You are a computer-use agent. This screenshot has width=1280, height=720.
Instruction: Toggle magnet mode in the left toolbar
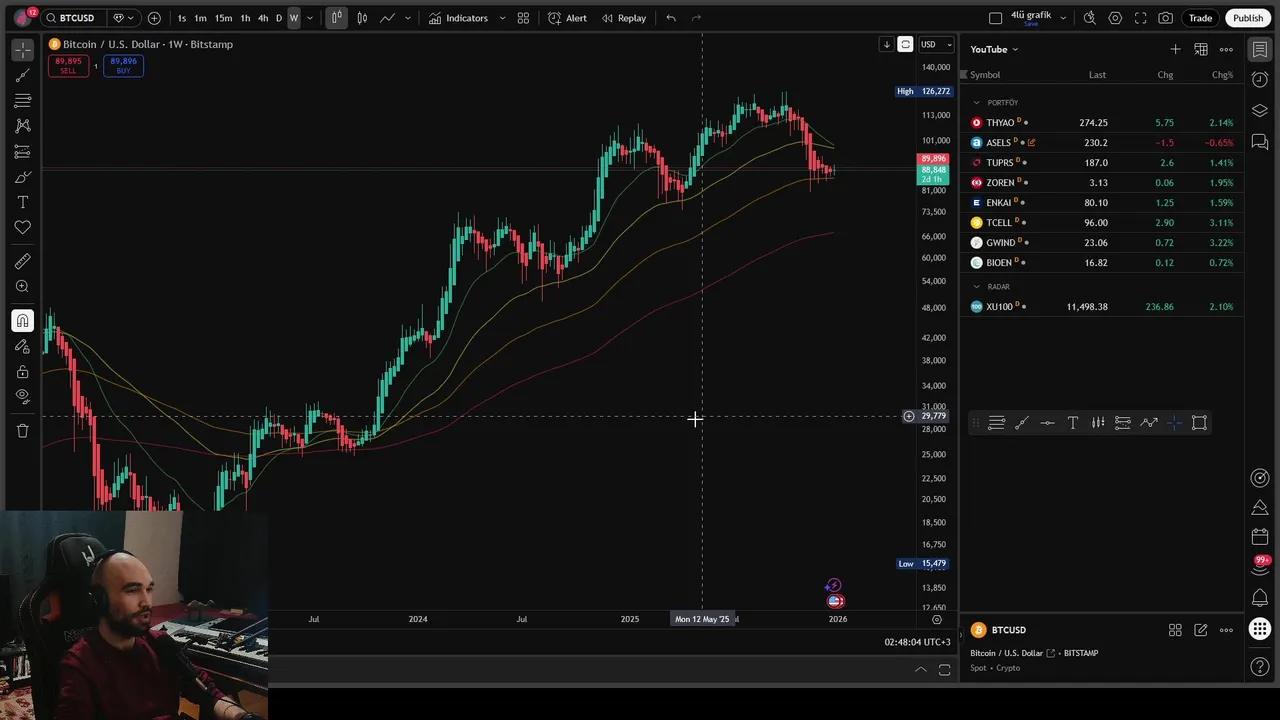(22, 321)
